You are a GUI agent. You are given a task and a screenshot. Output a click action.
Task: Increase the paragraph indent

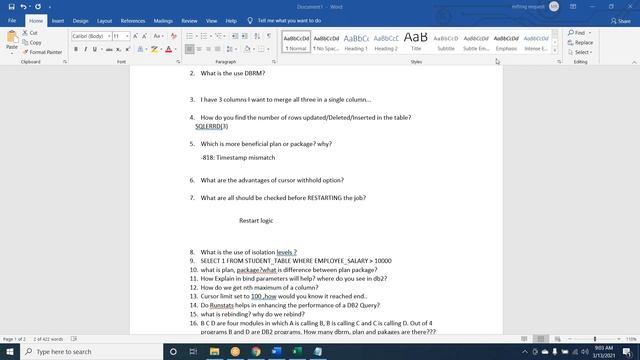[x=244, y=36]
